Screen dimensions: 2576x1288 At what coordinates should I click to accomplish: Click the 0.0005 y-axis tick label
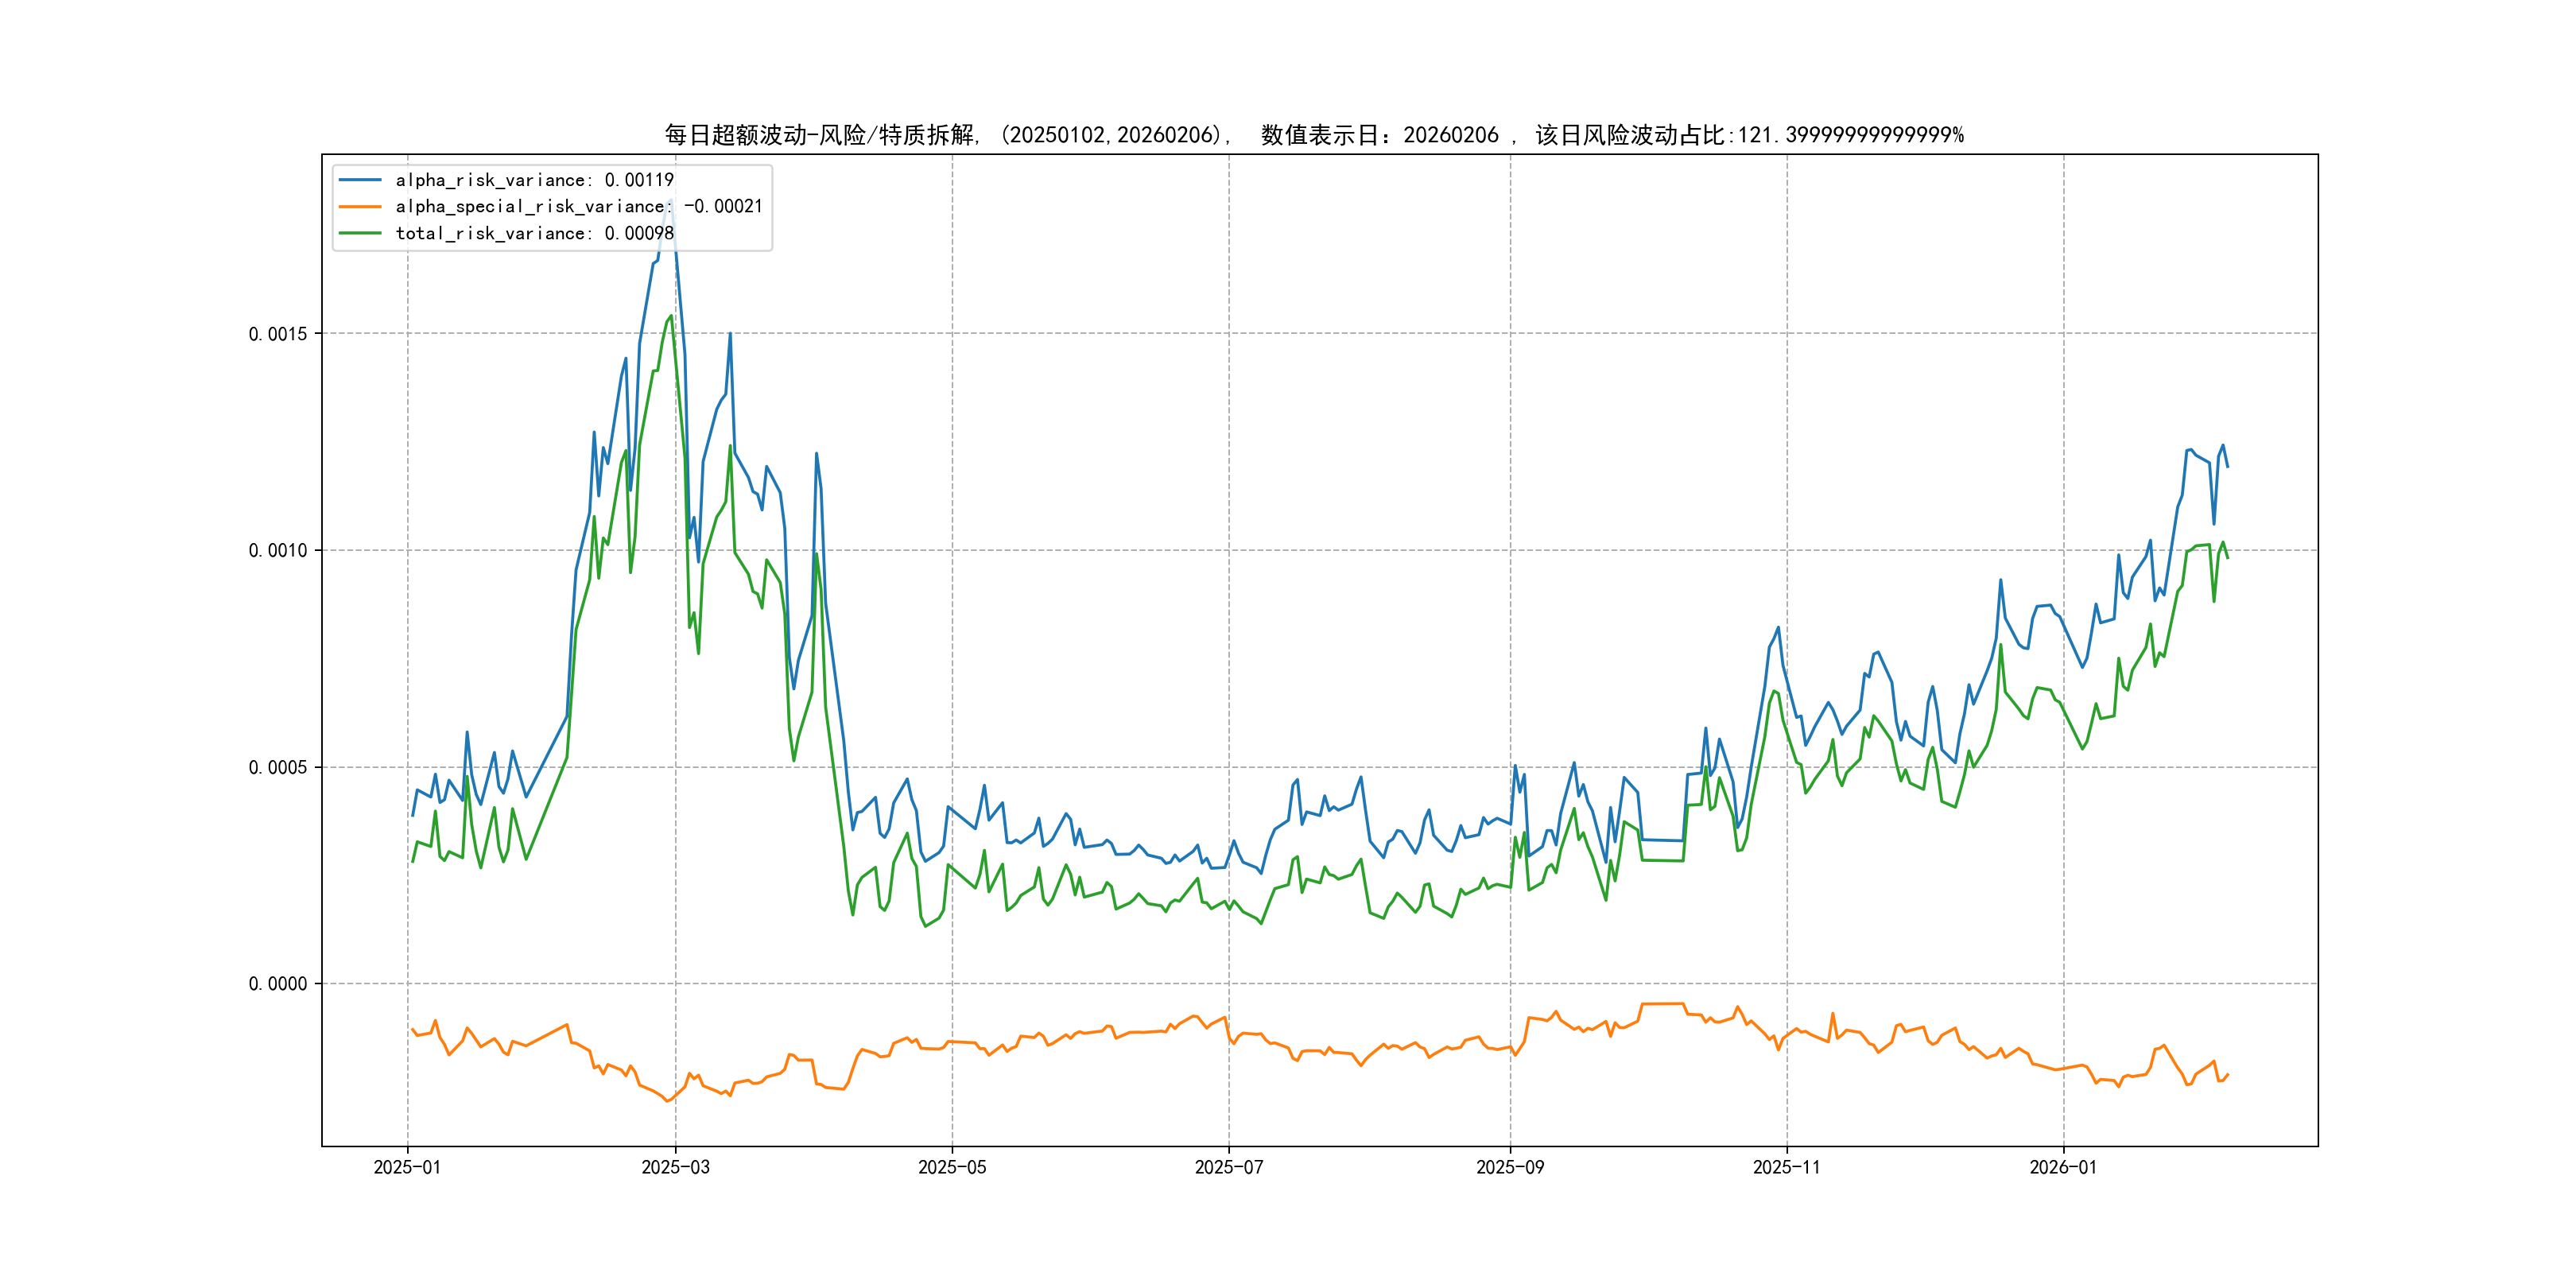[278, 768]
